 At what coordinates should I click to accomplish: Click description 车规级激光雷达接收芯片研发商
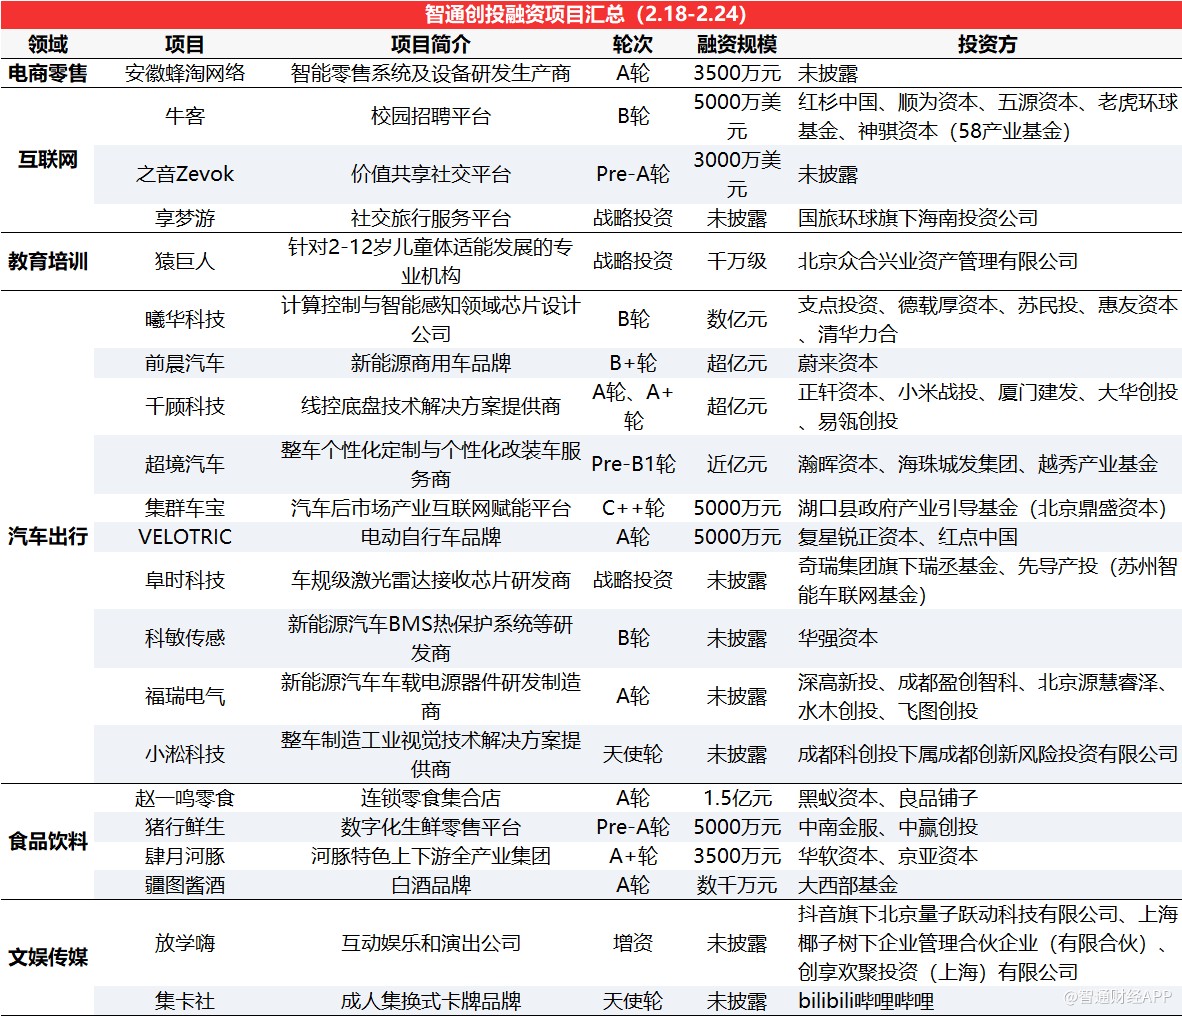point(430,580)
